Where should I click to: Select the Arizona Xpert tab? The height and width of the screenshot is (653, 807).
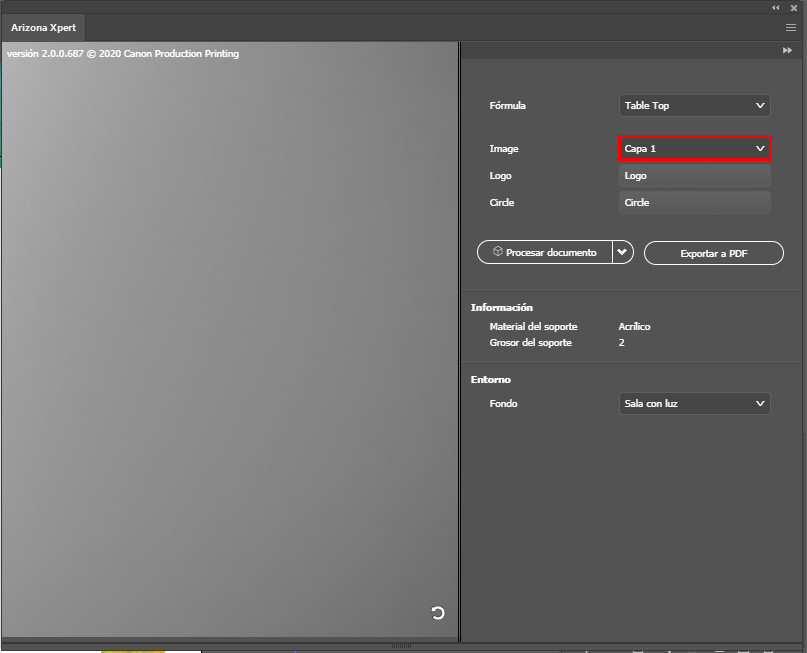(43, 28)
